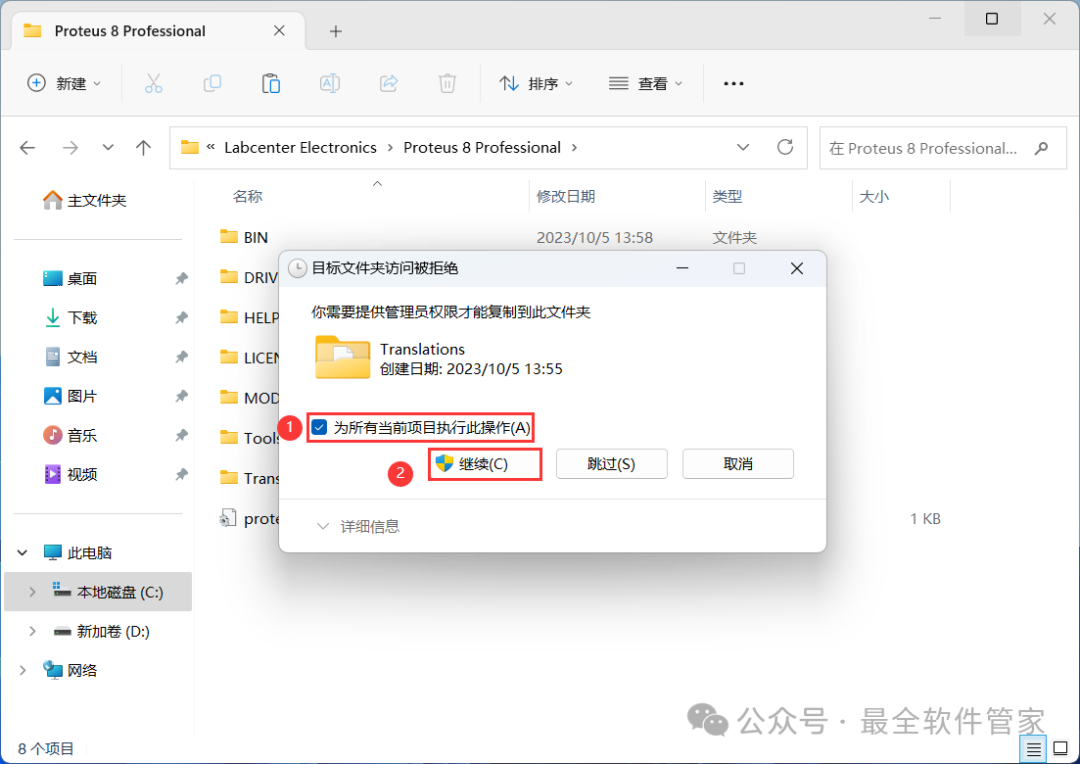Close the access denied dialog
The height and width of the screenshot is (764, 1080).
pyautogui.click(x=797, y=269)
